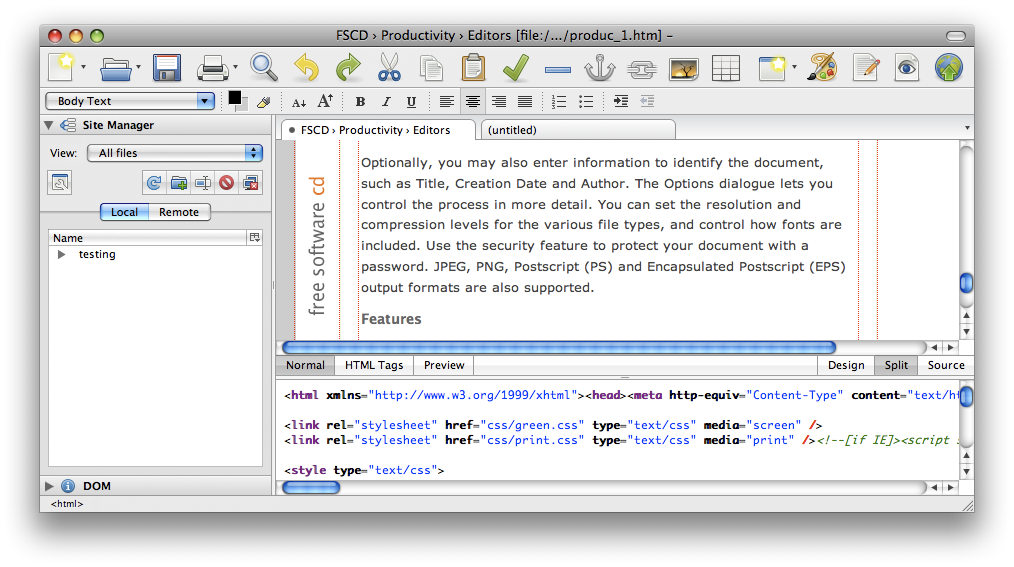Viewport: 1014px width, 567px height.
Task: Insert a table with the grid icon
Action: pyautogui.click(x=726, y=69)
